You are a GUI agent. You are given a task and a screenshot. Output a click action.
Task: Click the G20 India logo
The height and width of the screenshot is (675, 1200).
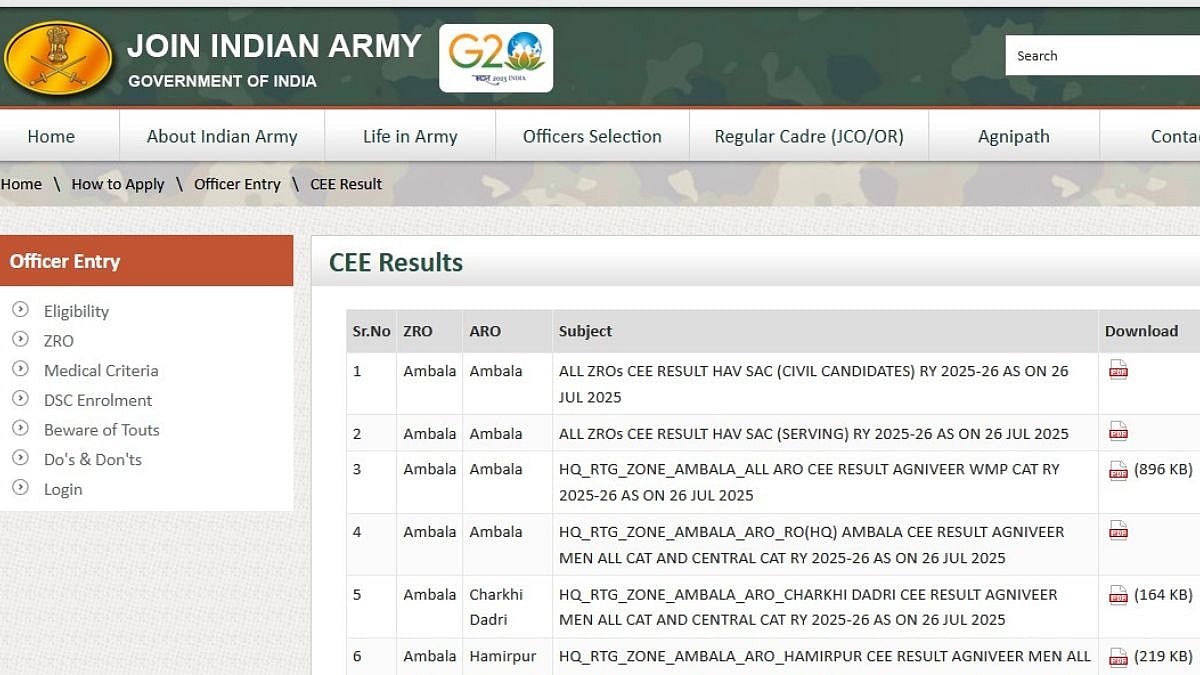[x=496, y=58]
